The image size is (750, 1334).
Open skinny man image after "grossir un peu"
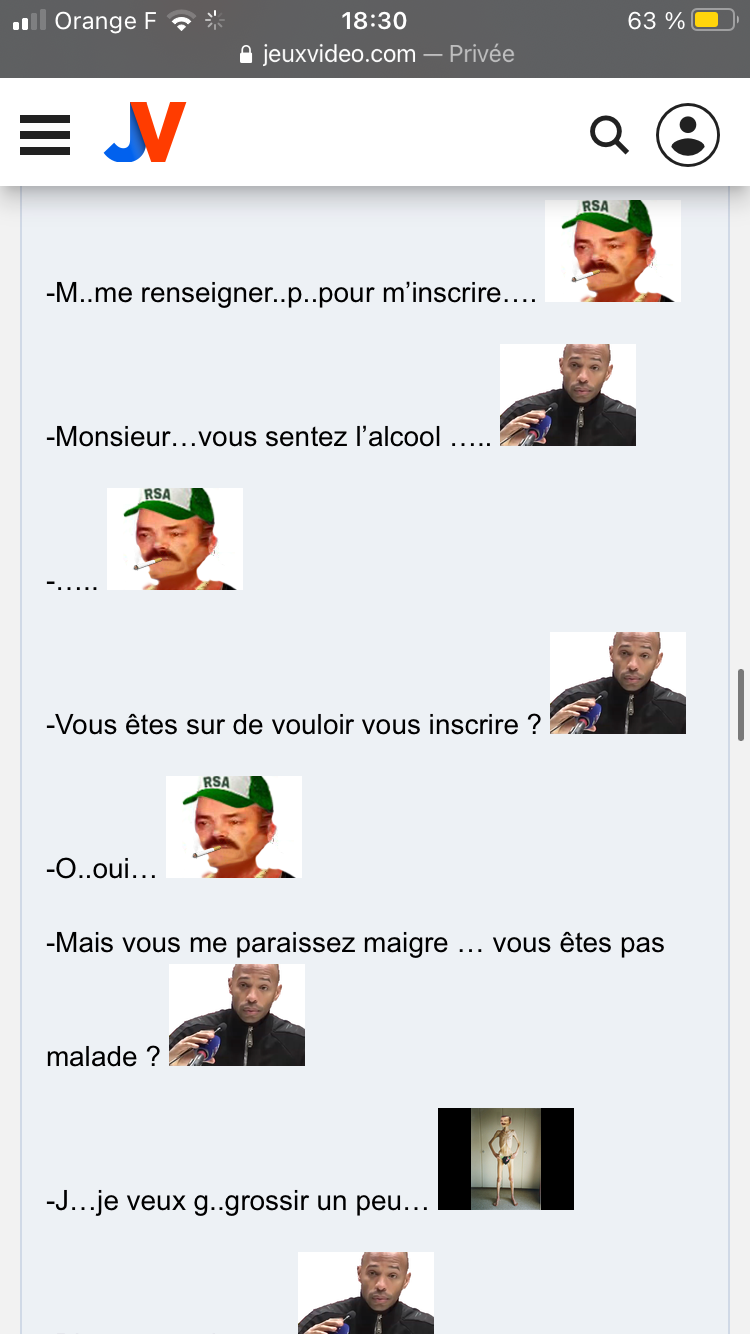pos(506,1159)
